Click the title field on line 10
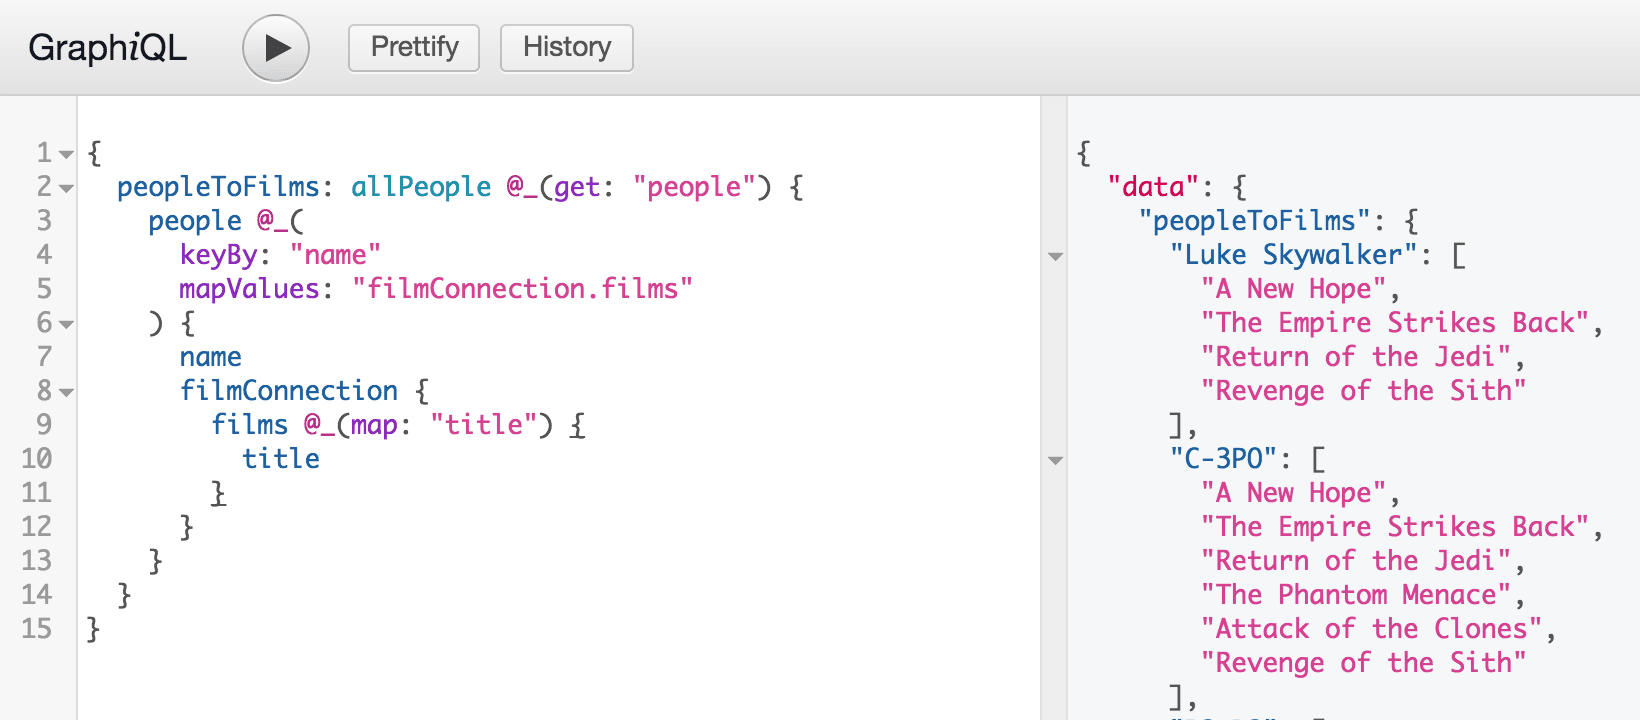This screenshot has width=1640, height=720. [x=281, y=459]
